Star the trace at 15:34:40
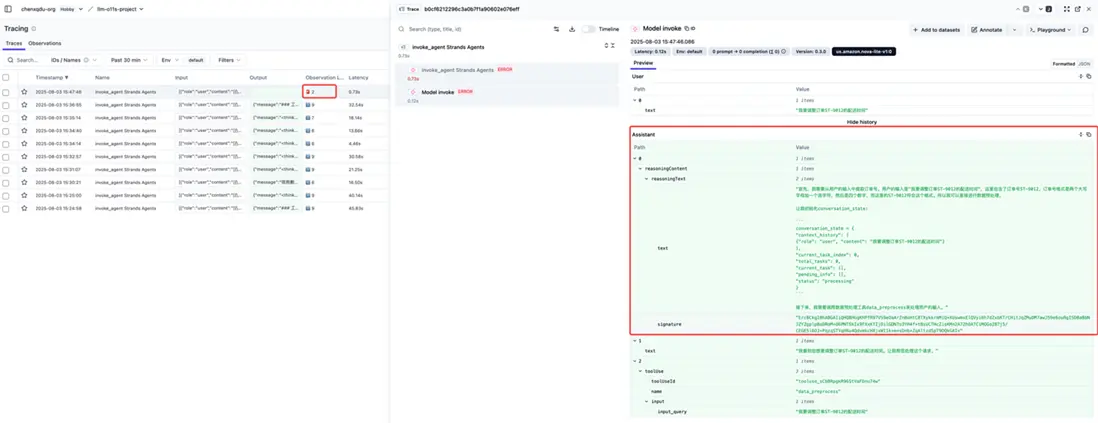Image resolution: width=1098 pixels, height=423 pixels. pyautogui.click(x=24, y=131)
